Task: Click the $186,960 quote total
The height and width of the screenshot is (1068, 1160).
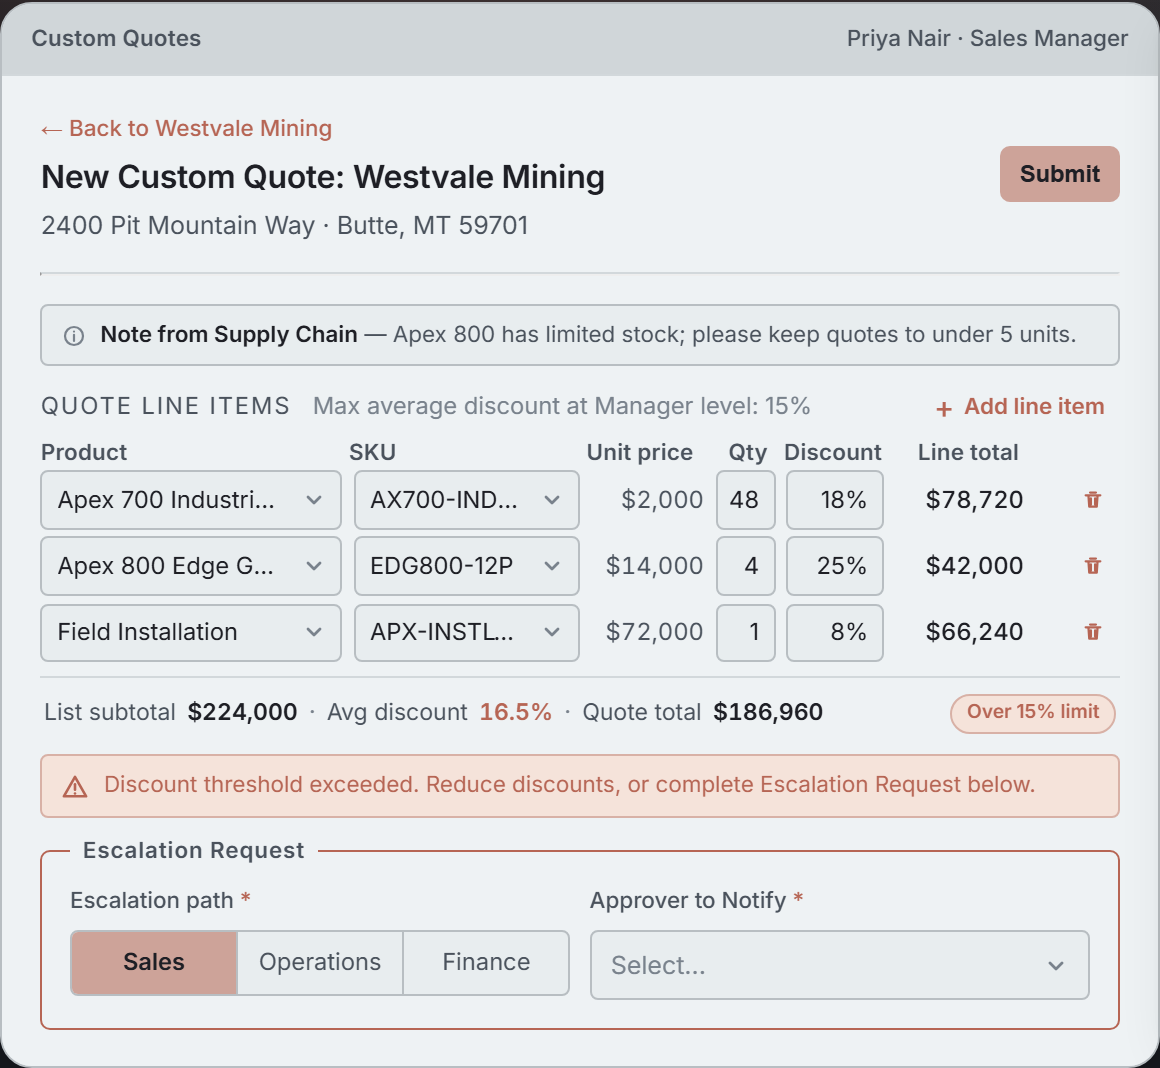Action: click(x=768, y=712)
